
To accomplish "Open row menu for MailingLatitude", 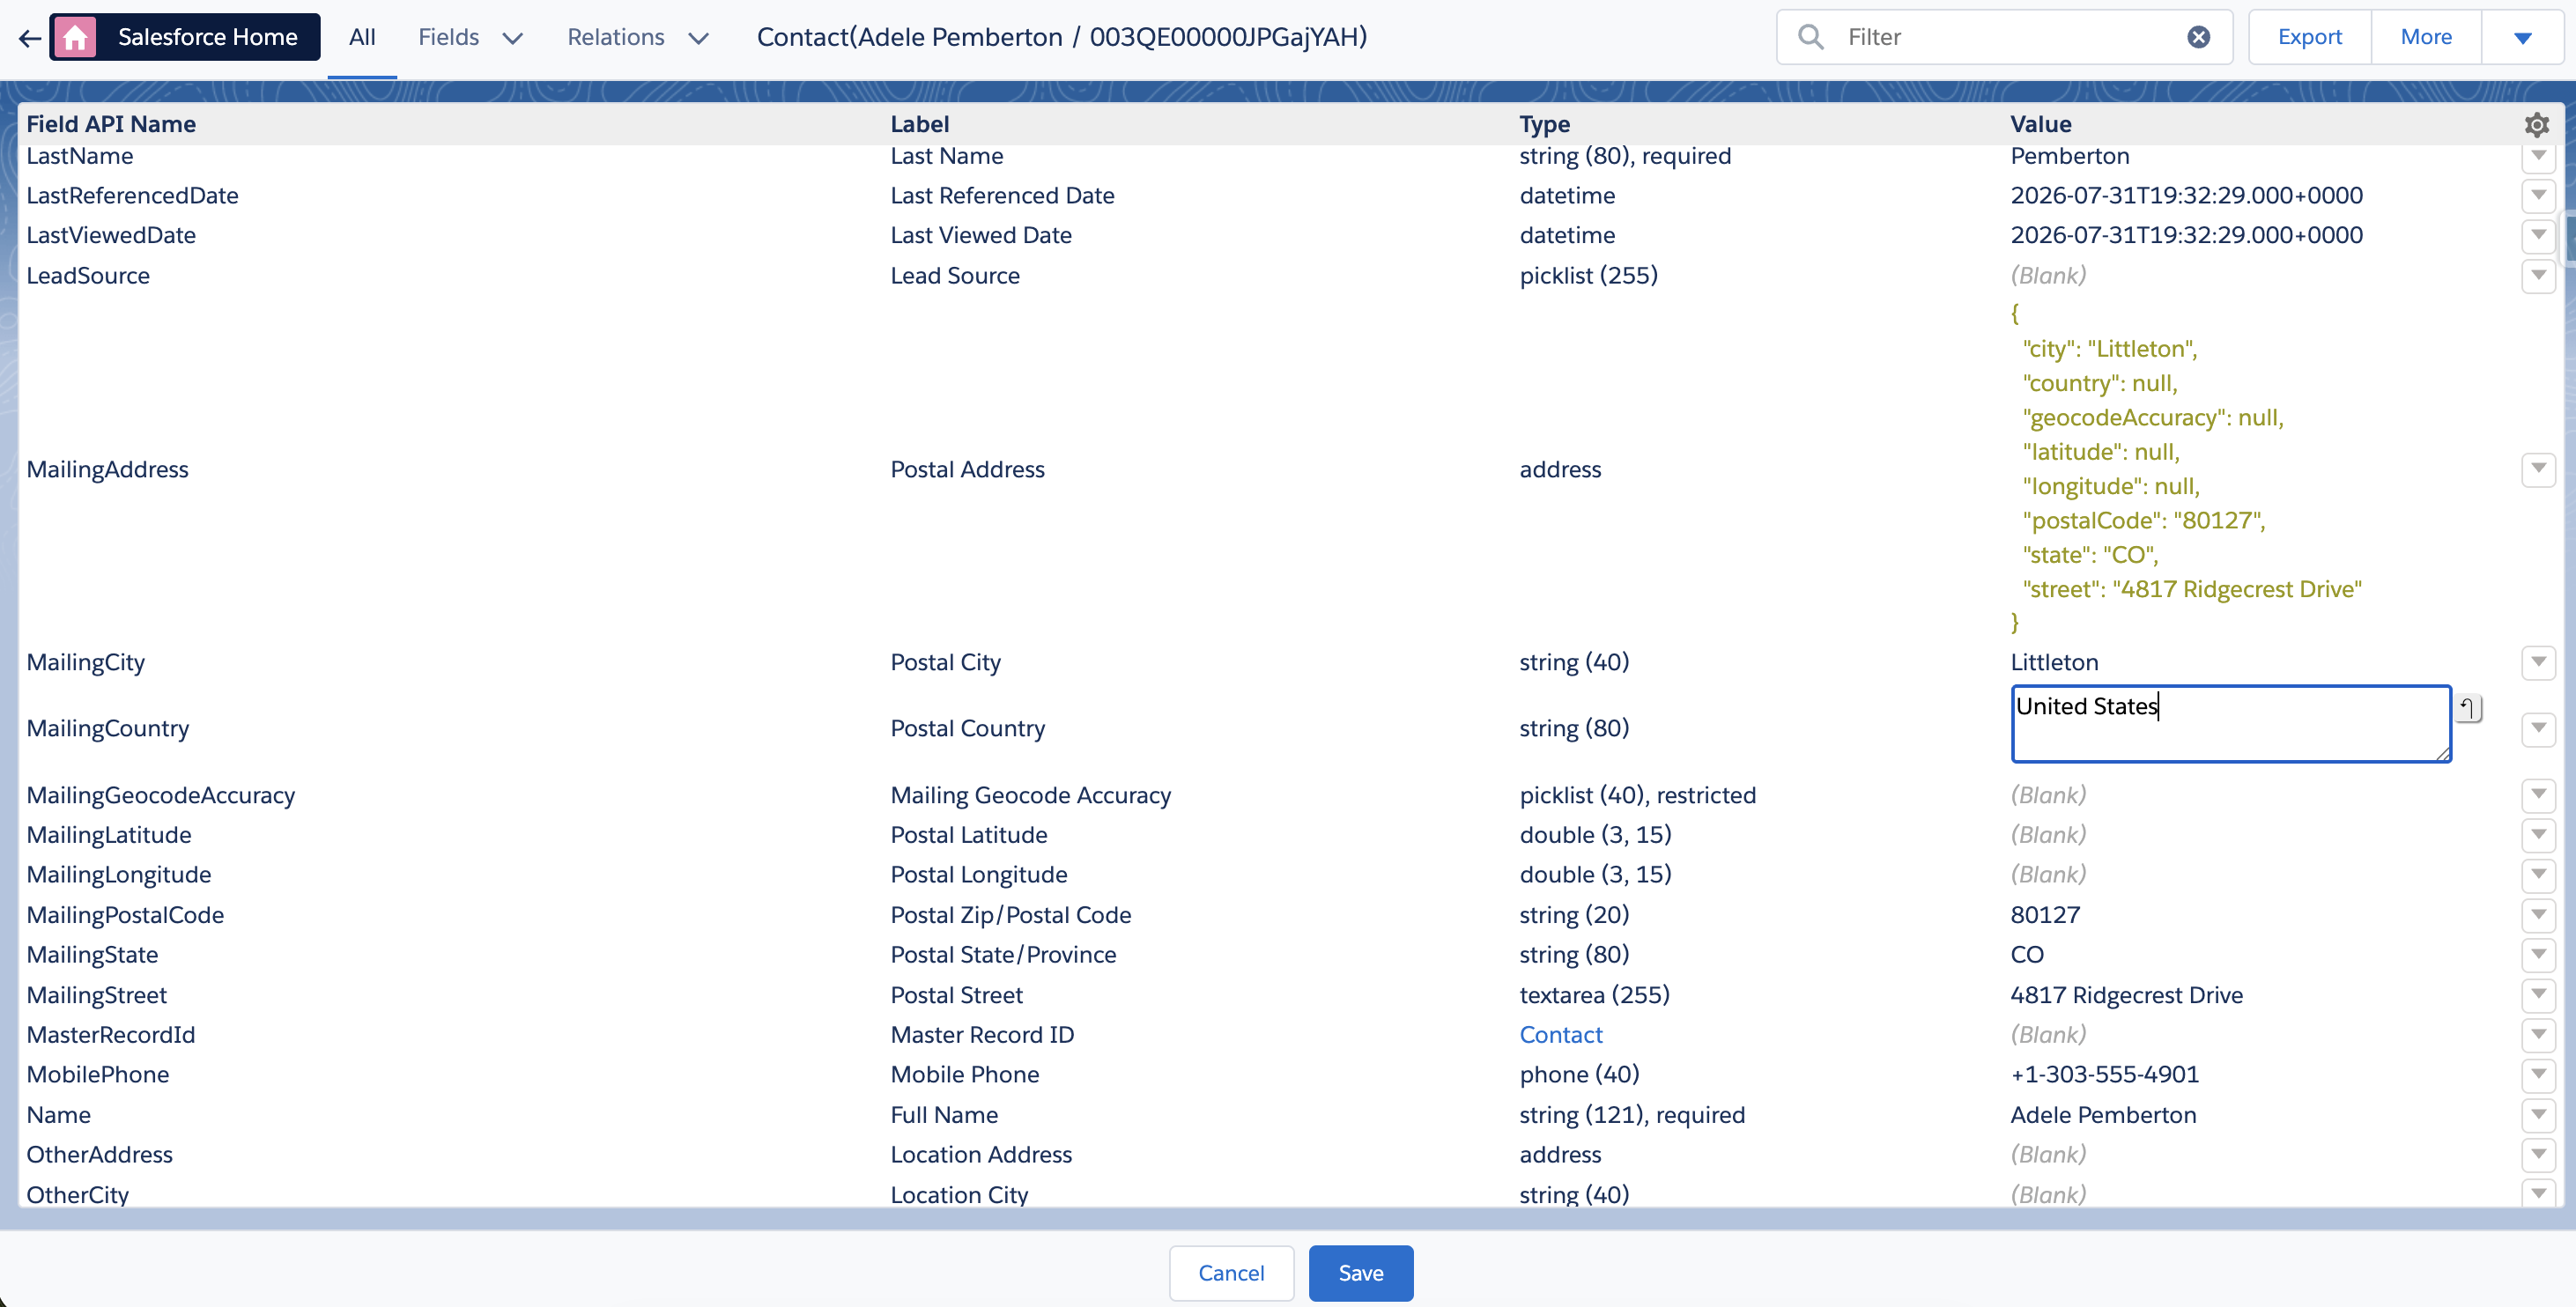I will pyautogui.click(x=2538, y=835).
